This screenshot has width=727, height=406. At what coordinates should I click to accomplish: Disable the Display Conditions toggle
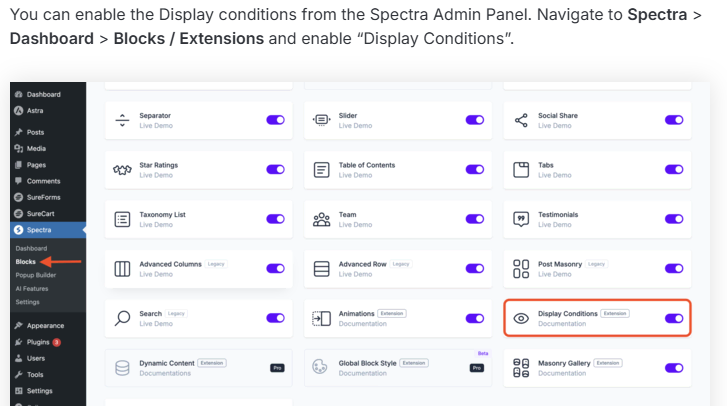pyautogui.click(x=674, y=318)
